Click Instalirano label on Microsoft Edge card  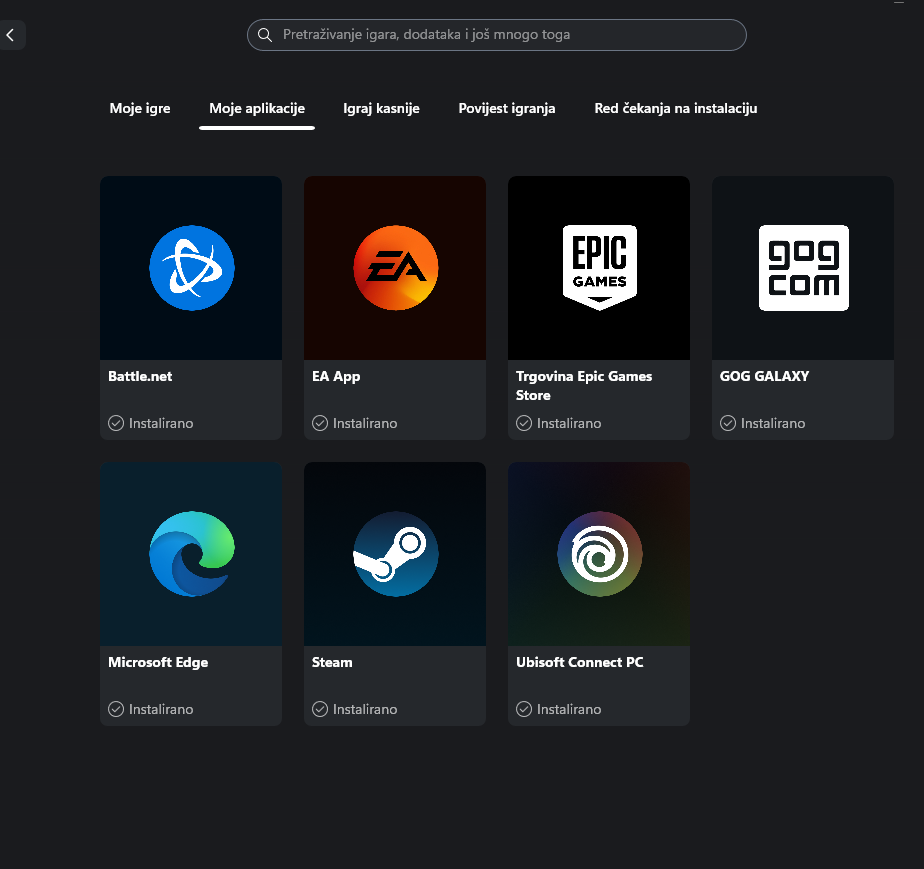point(161,709)
